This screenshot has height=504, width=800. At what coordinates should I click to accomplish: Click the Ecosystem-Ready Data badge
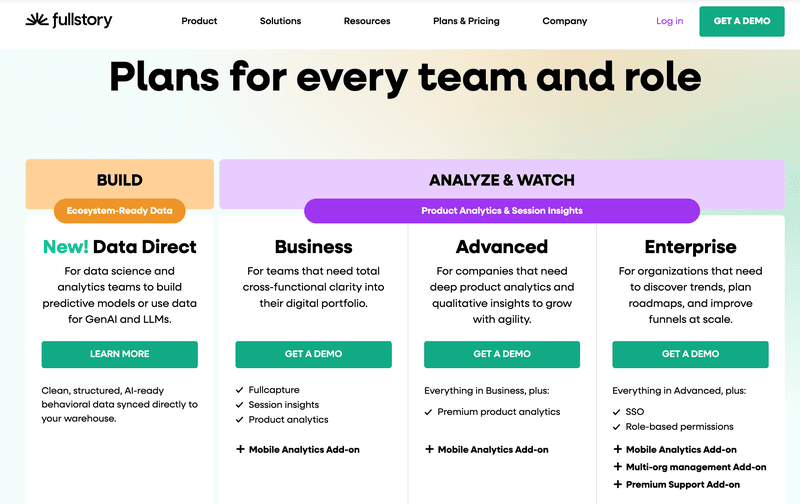click(x=119, y=211)
